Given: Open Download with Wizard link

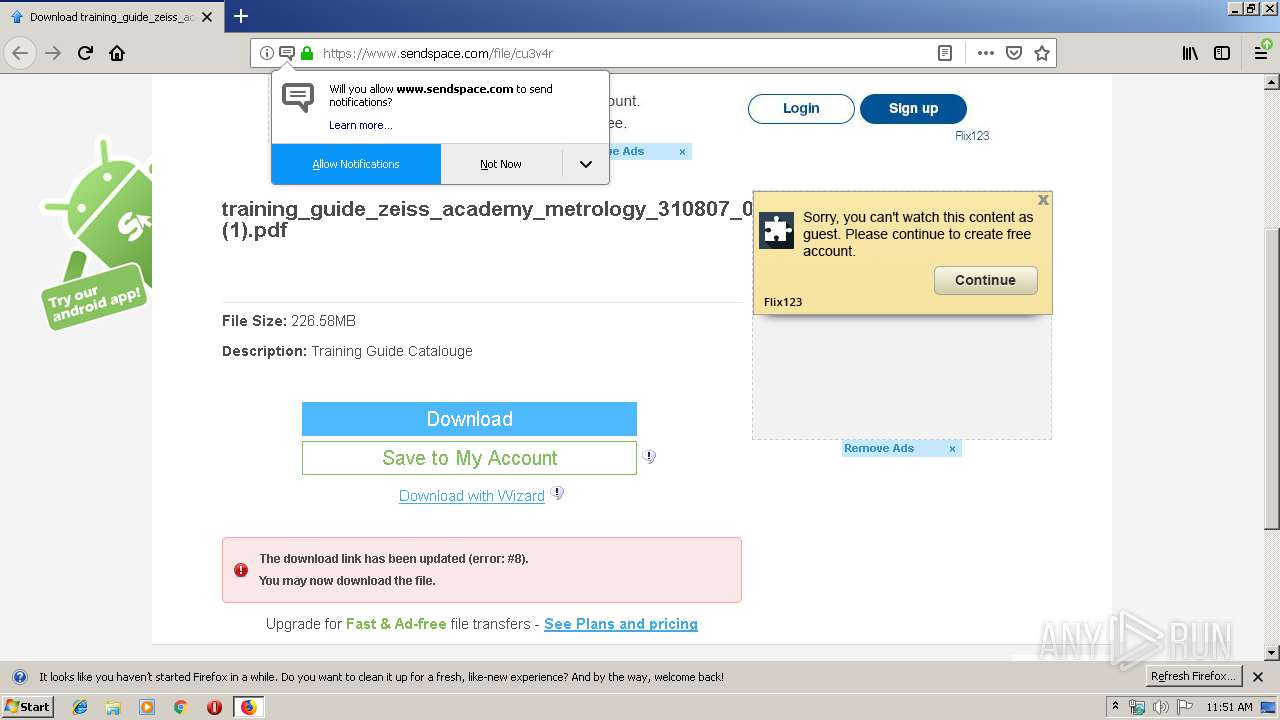Looking at the screenshot, I should click(472, 496).
